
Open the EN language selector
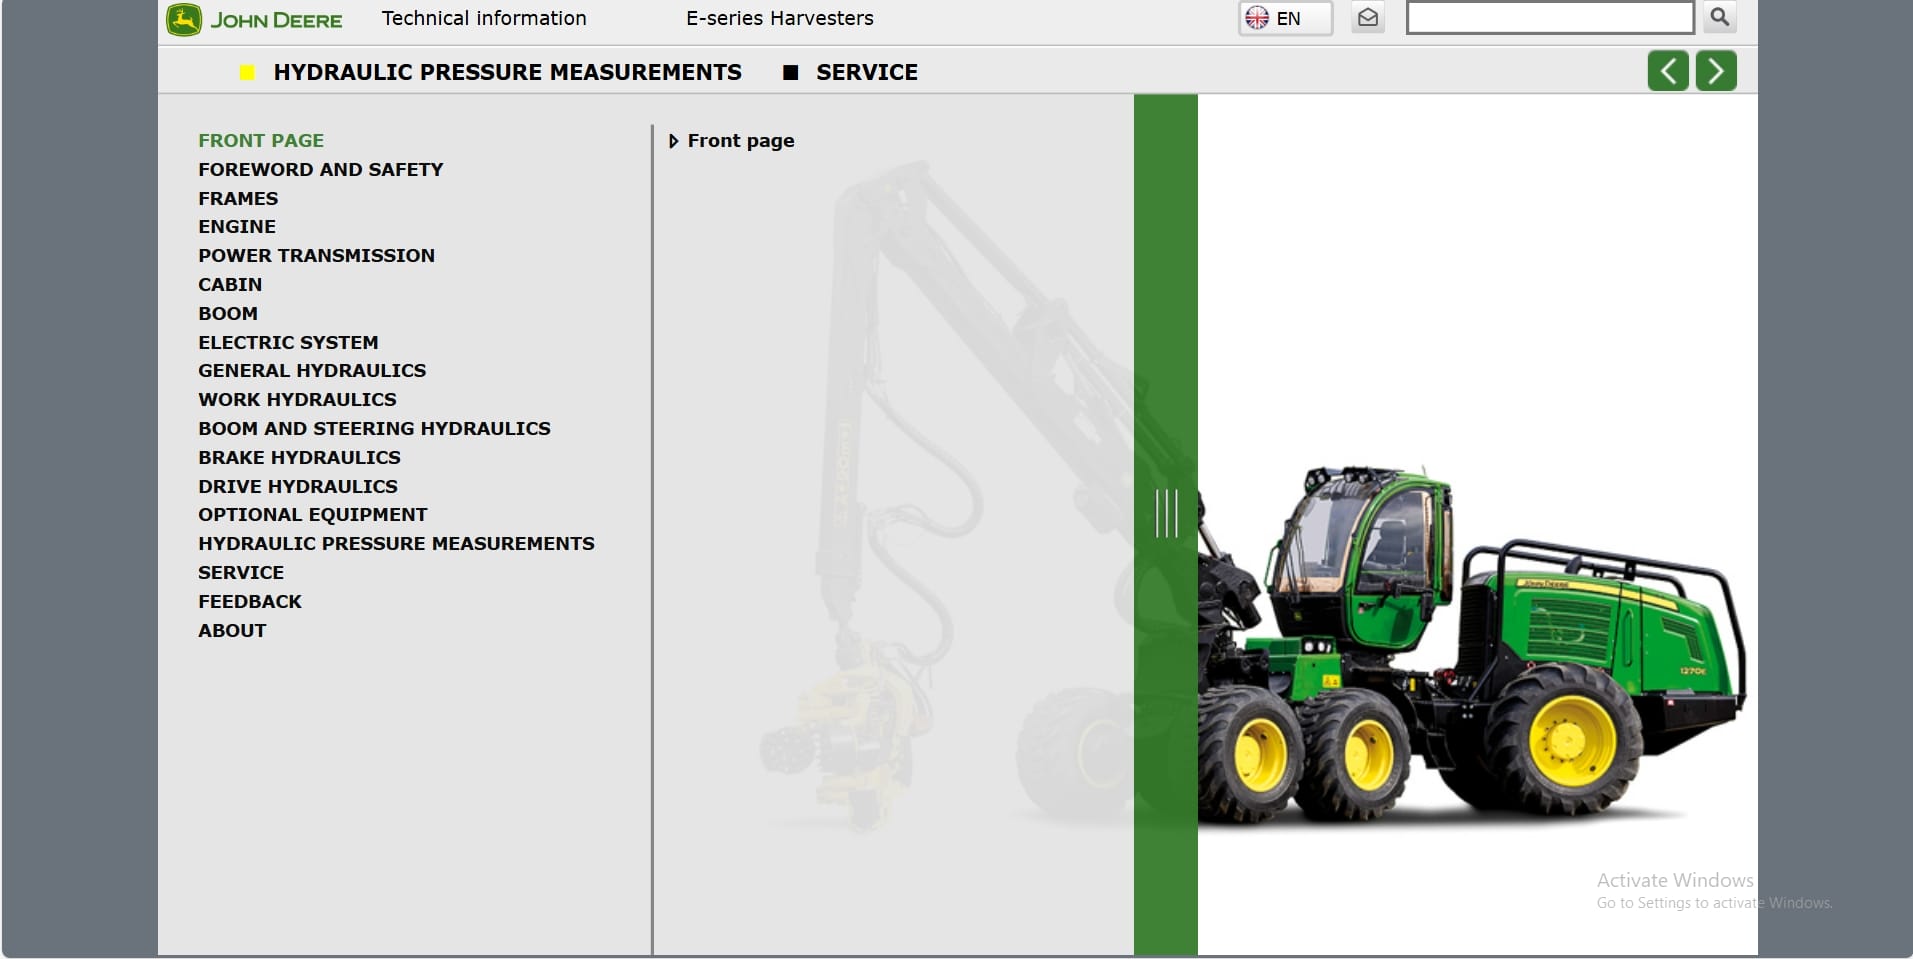coord(1287,17)
